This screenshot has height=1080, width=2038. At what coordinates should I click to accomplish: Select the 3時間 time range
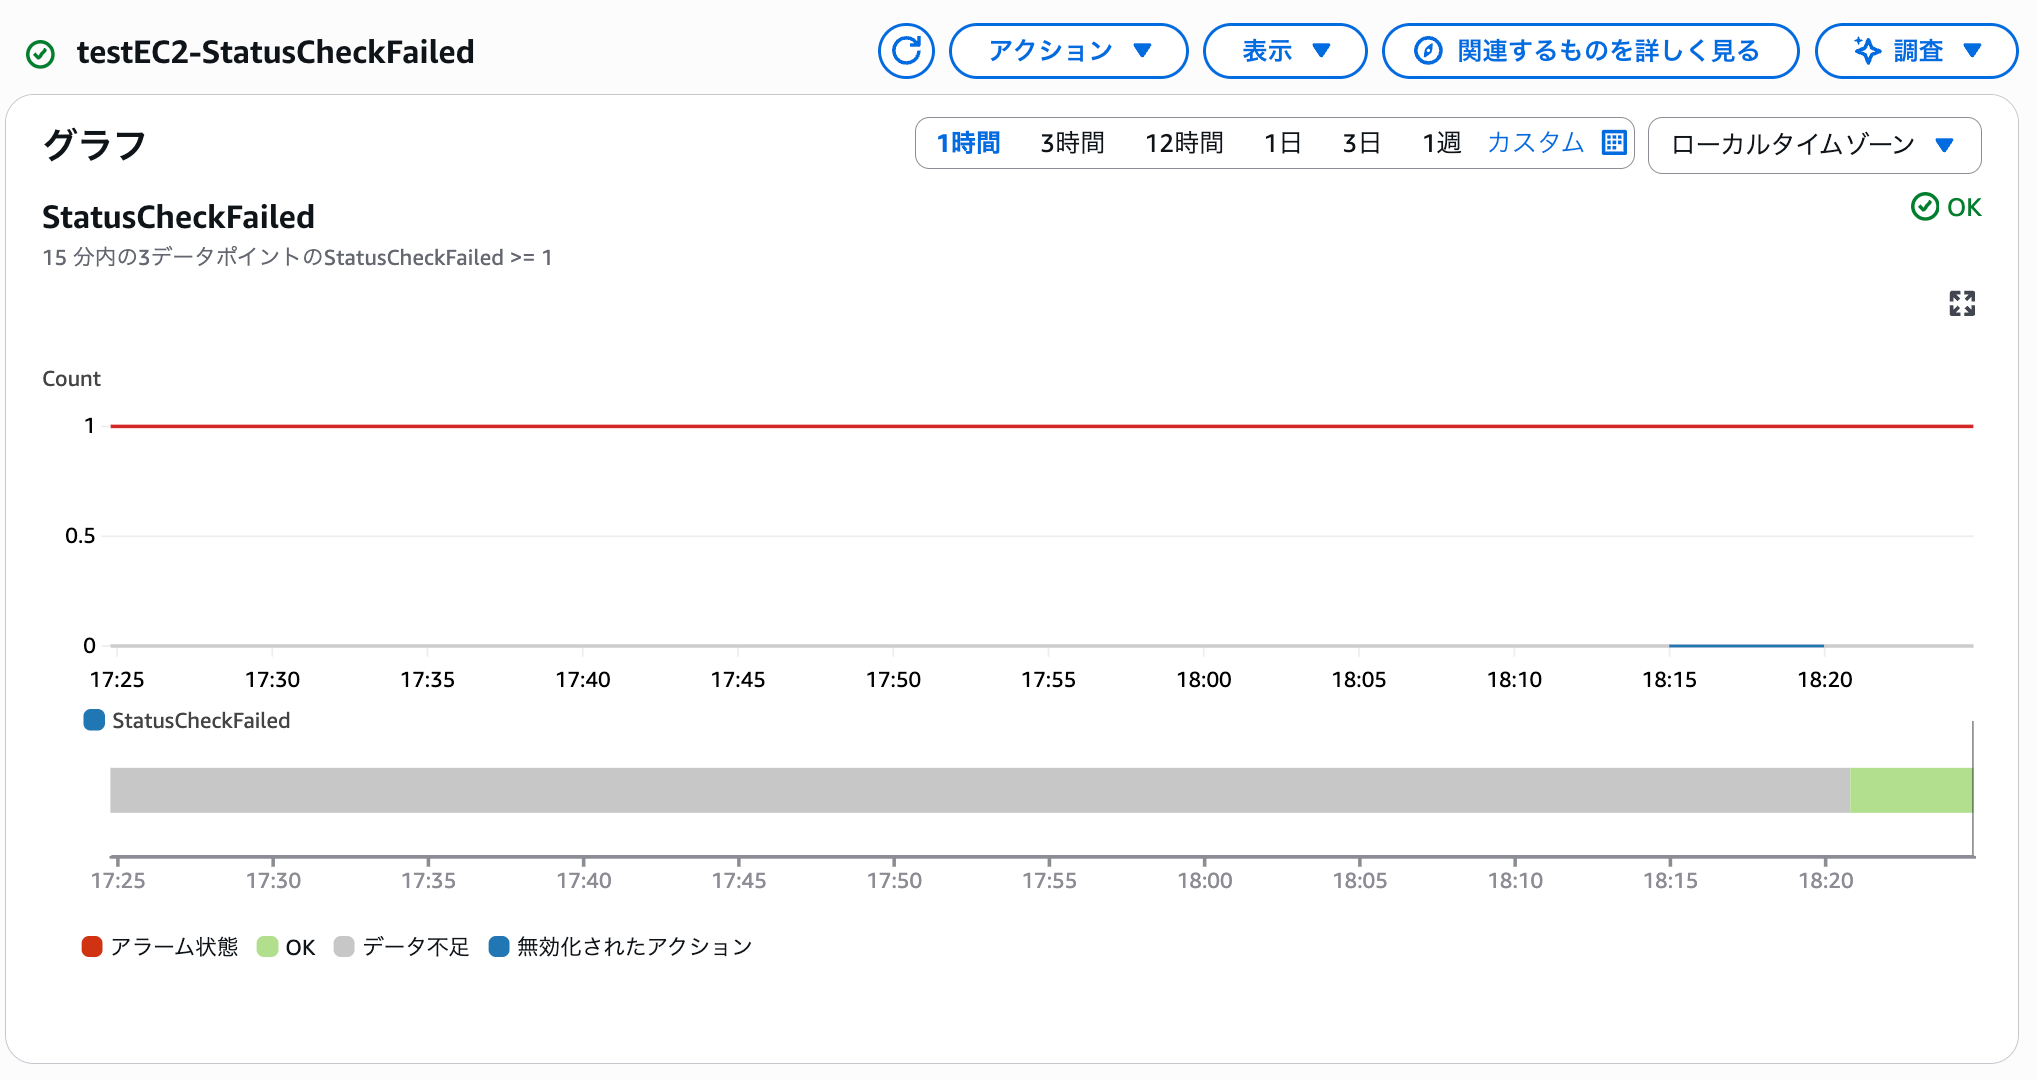click(1072, 143)
